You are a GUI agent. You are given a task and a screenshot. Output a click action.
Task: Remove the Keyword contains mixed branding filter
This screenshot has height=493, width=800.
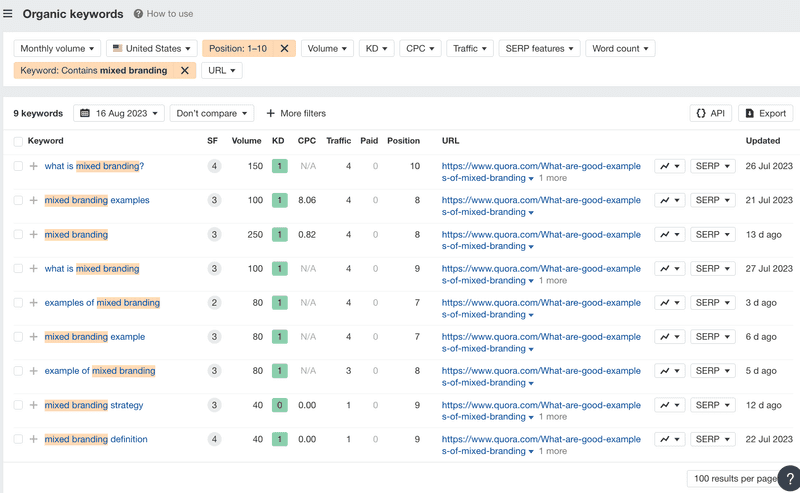coord(185,70)
